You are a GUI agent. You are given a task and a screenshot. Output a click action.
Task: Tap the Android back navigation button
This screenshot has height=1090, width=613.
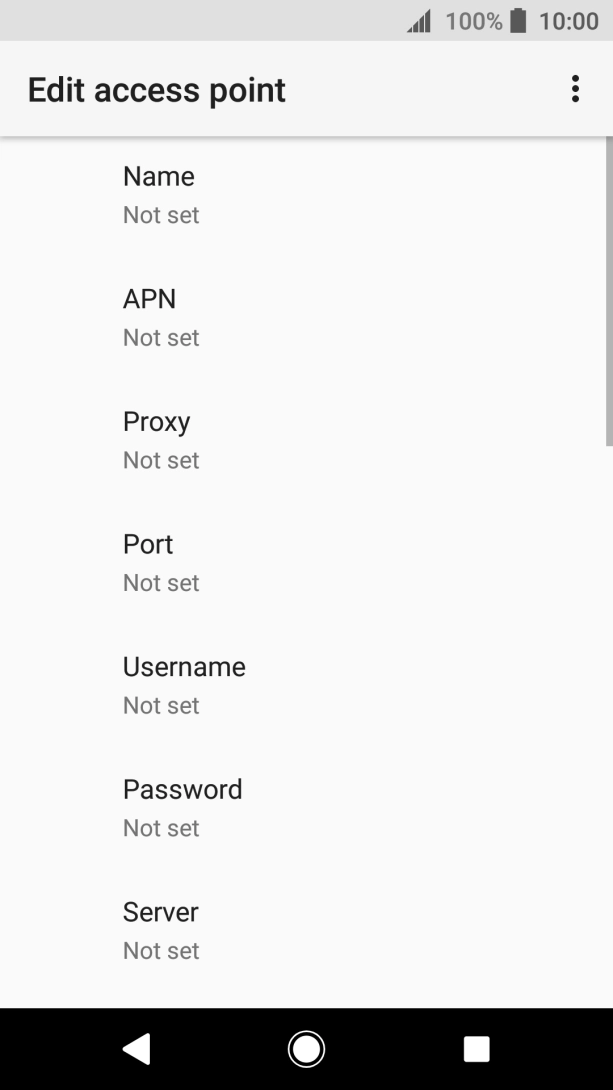tap(136, 1048)
